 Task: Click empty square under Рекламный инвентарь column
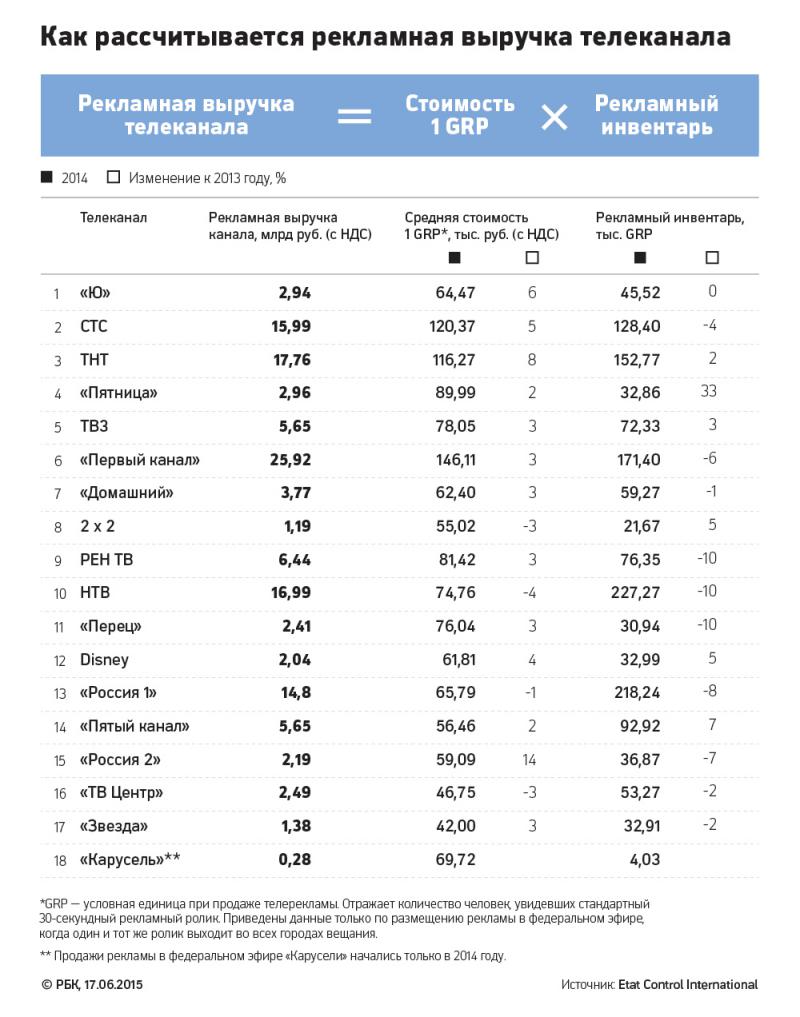[712, 257]
